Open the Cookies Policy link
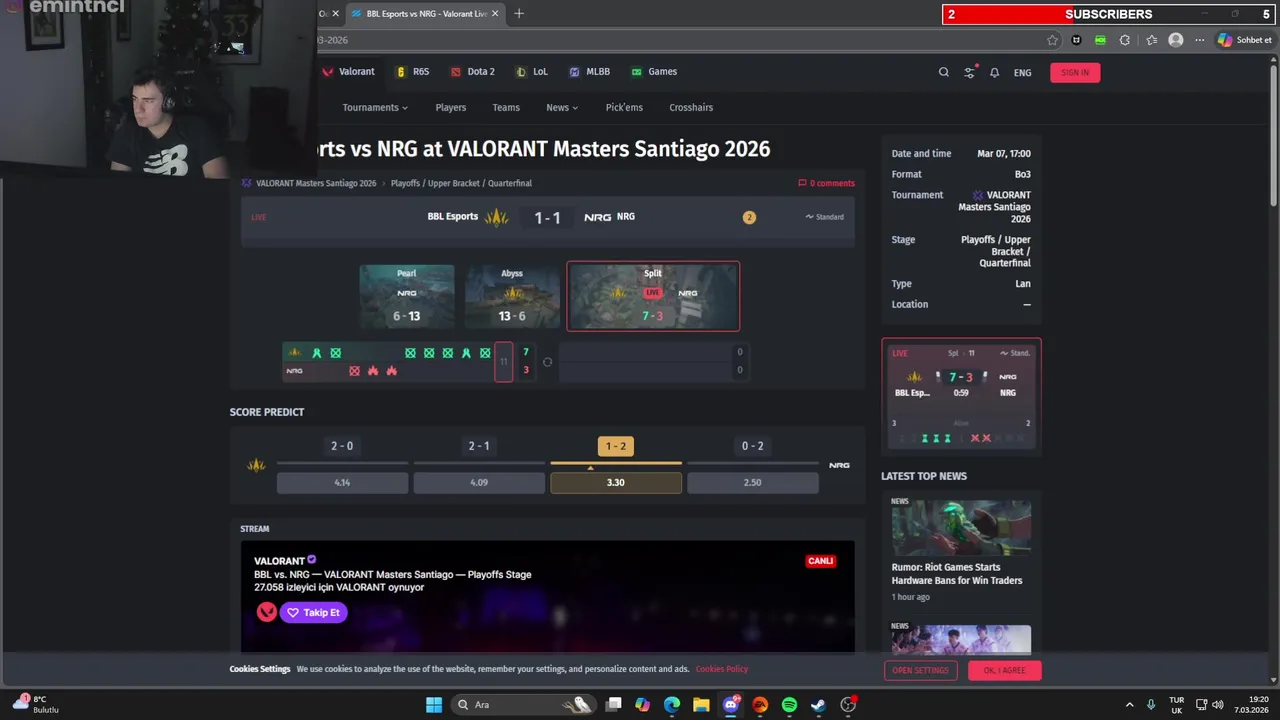 [722, 669]
